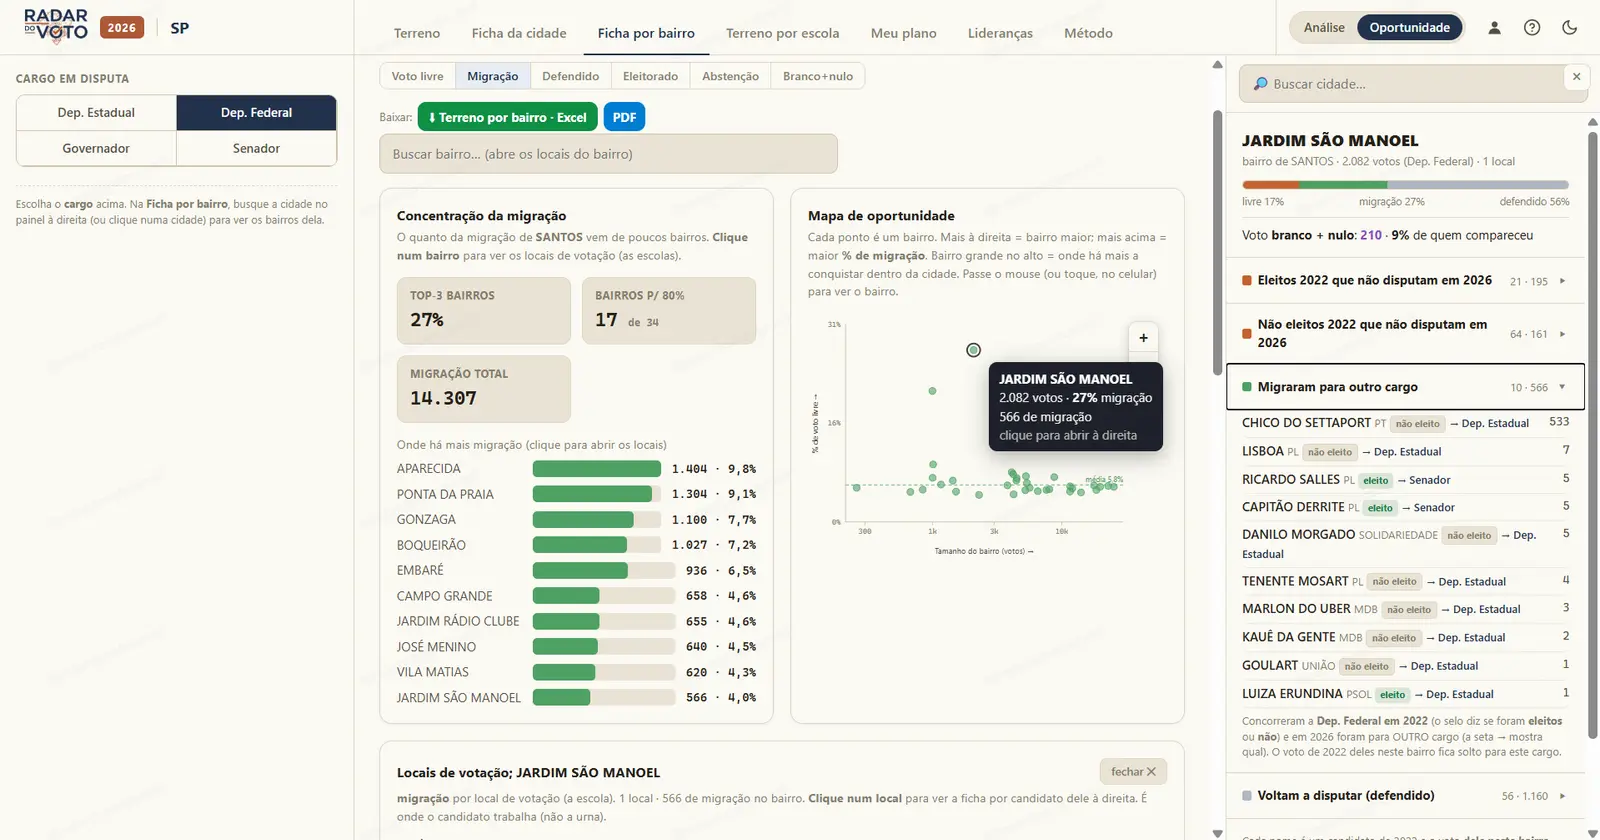
Task: Open the help question mark icon
Action: coord(1532,28)
